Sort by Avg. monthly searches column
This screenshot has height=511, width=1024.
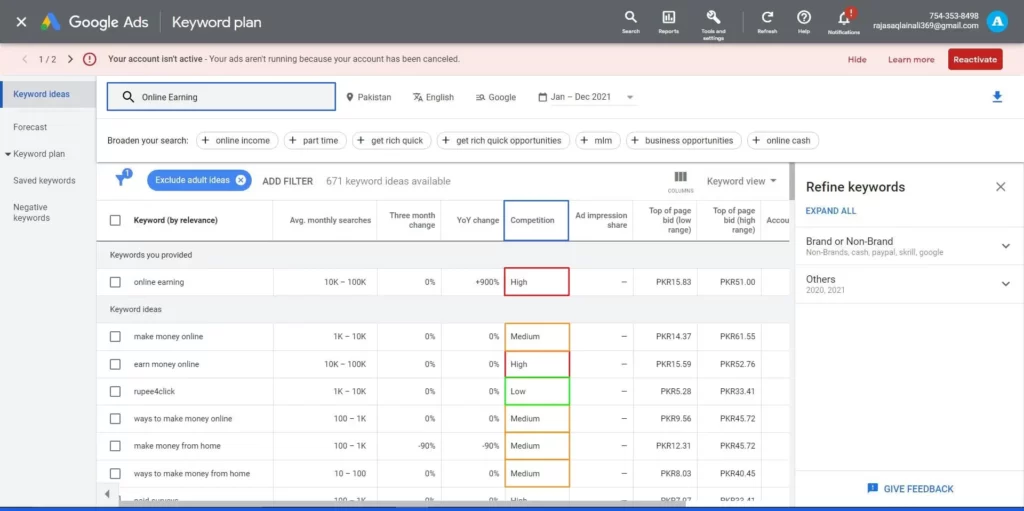[330, 220]
